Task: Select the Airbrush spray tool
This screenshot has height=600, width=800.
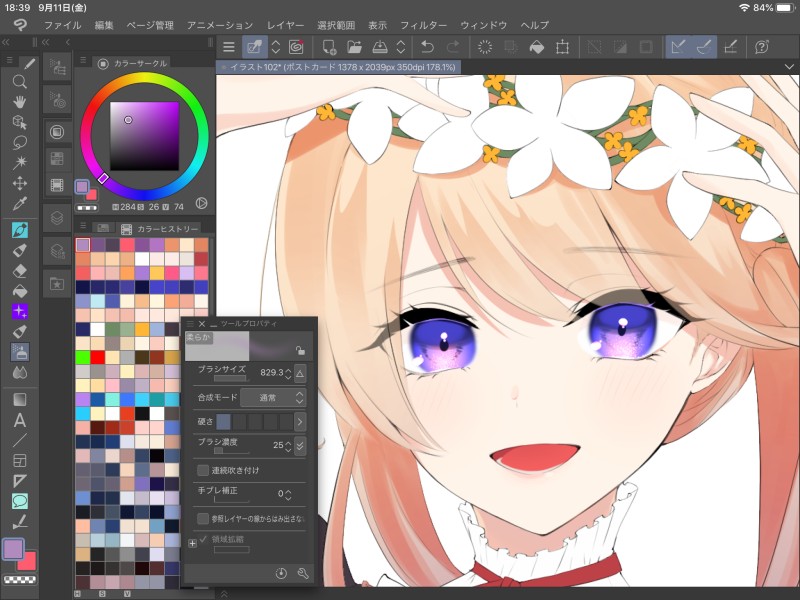Action: tap(19, 352)
